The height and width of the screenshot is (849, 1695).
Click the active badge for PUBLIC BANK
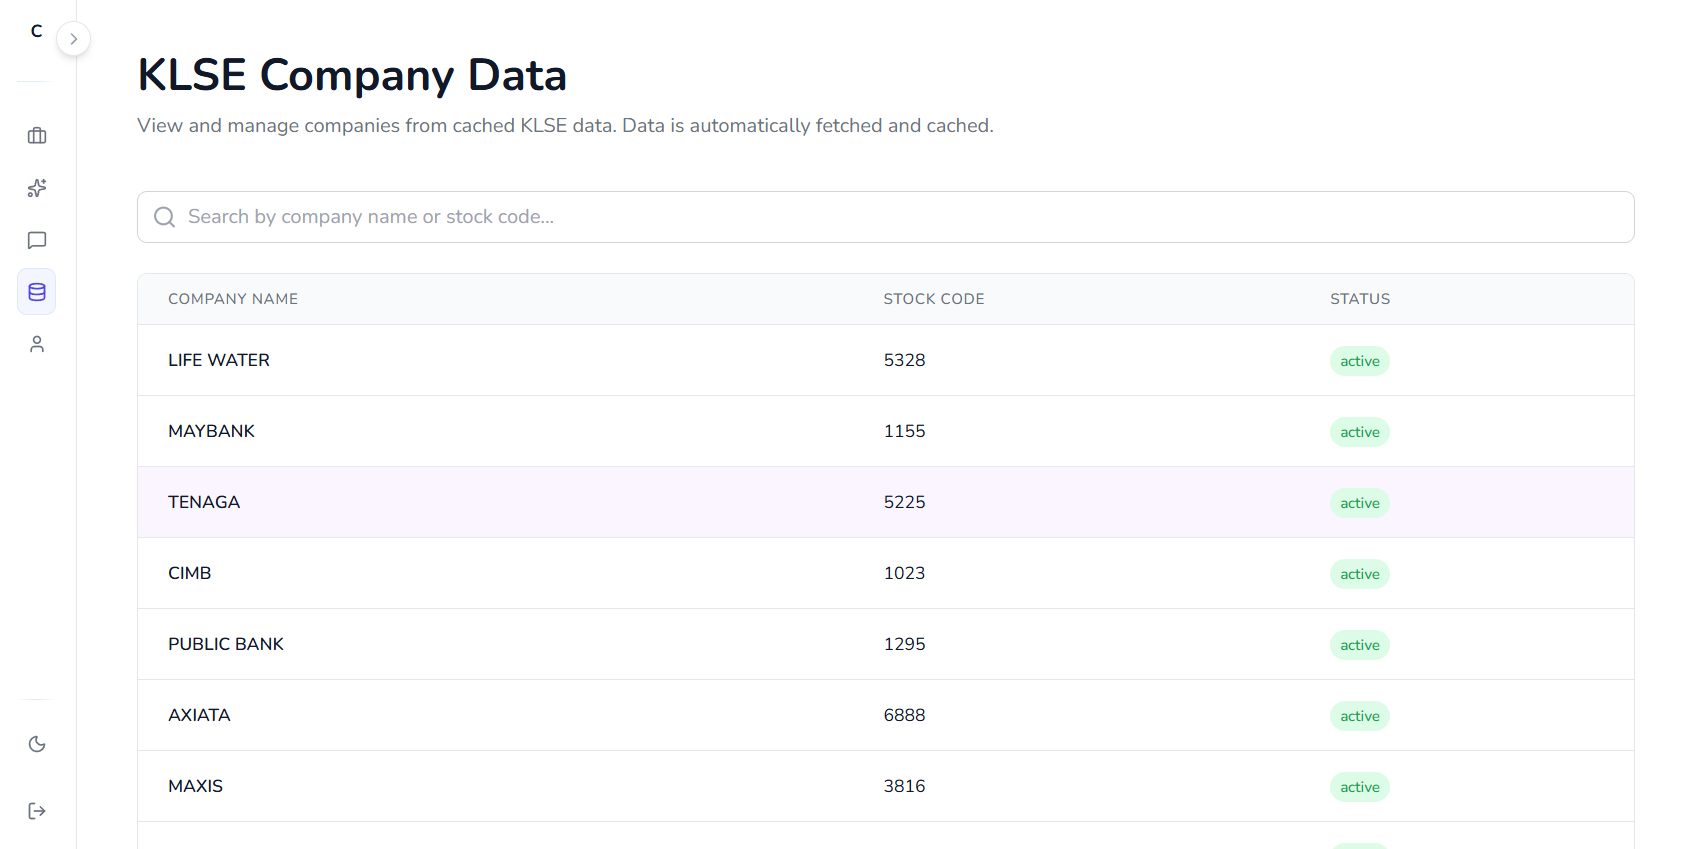(x=1359, y=645)
